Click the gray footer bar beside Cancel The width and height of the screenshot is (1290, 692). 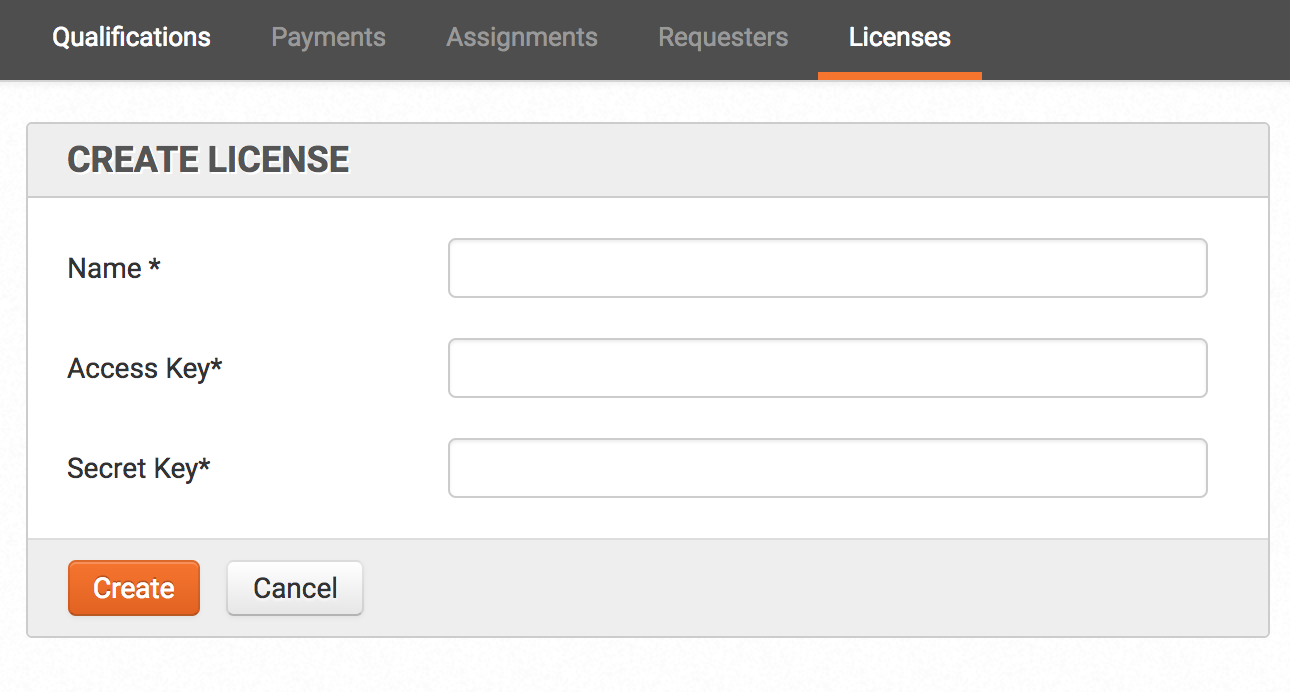(800, 588)
